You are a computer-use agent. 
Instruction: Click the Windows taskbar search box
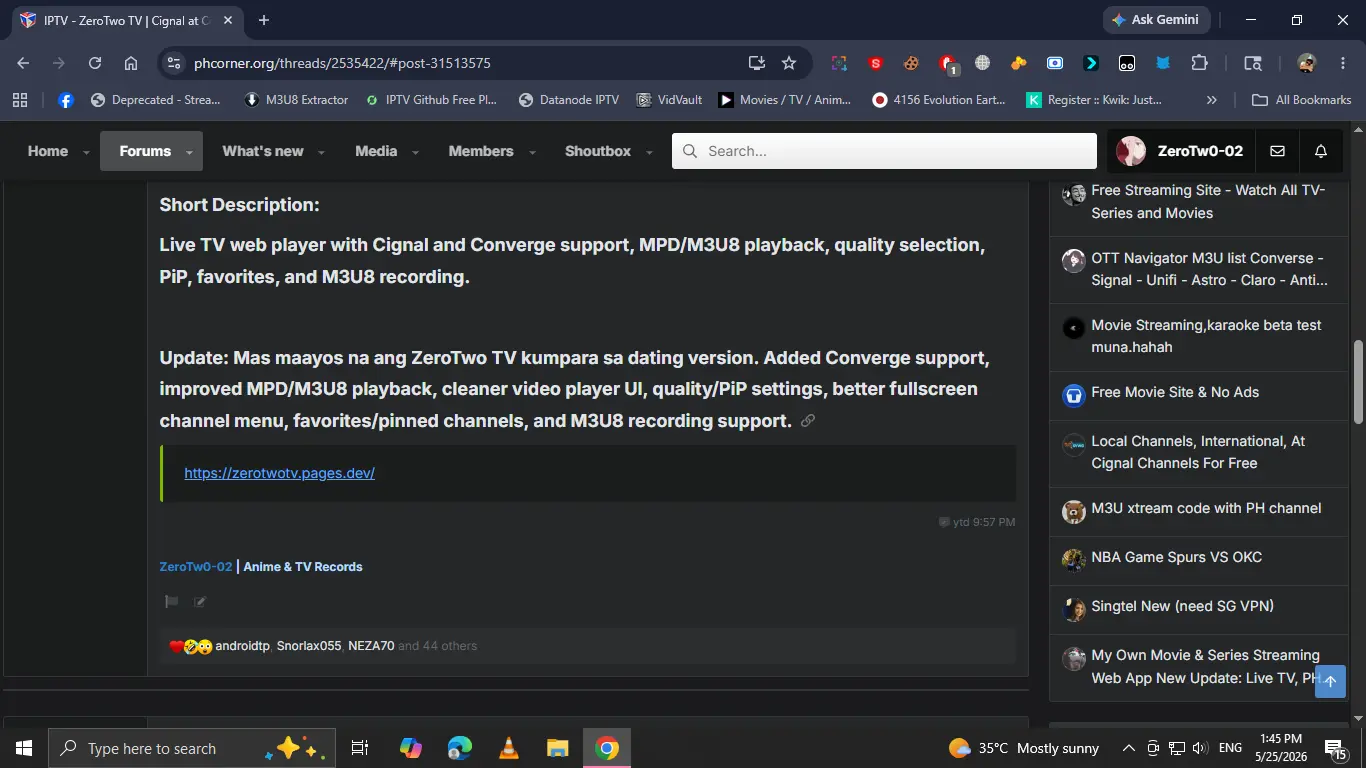tap(192, 748)
